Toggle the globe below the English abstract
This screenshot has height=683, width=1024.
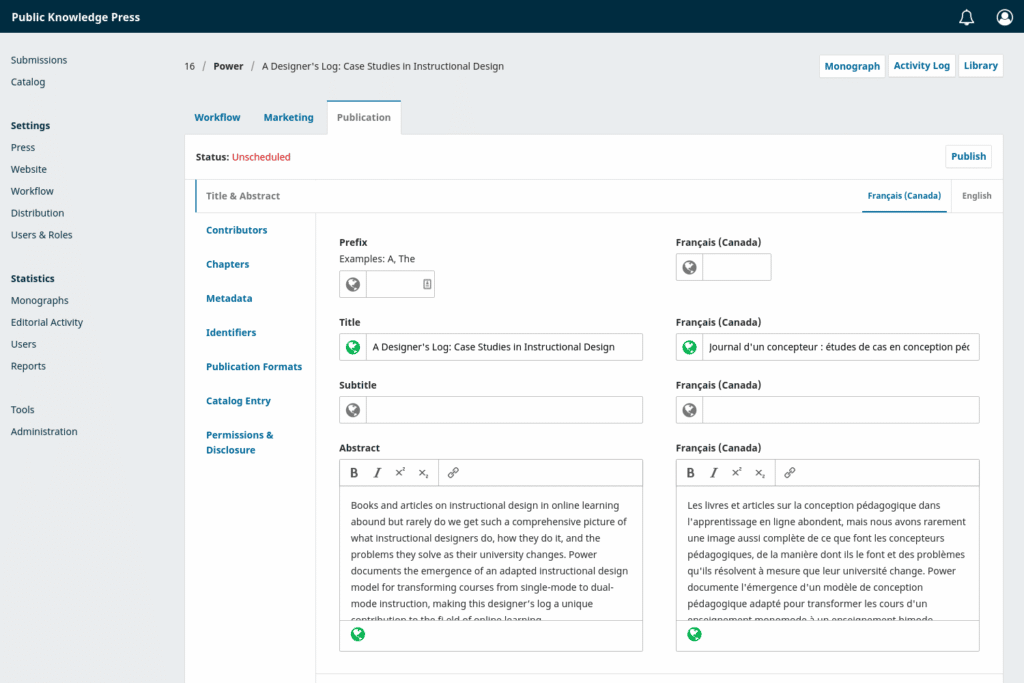pyautogui.click(x=358, y=634)
